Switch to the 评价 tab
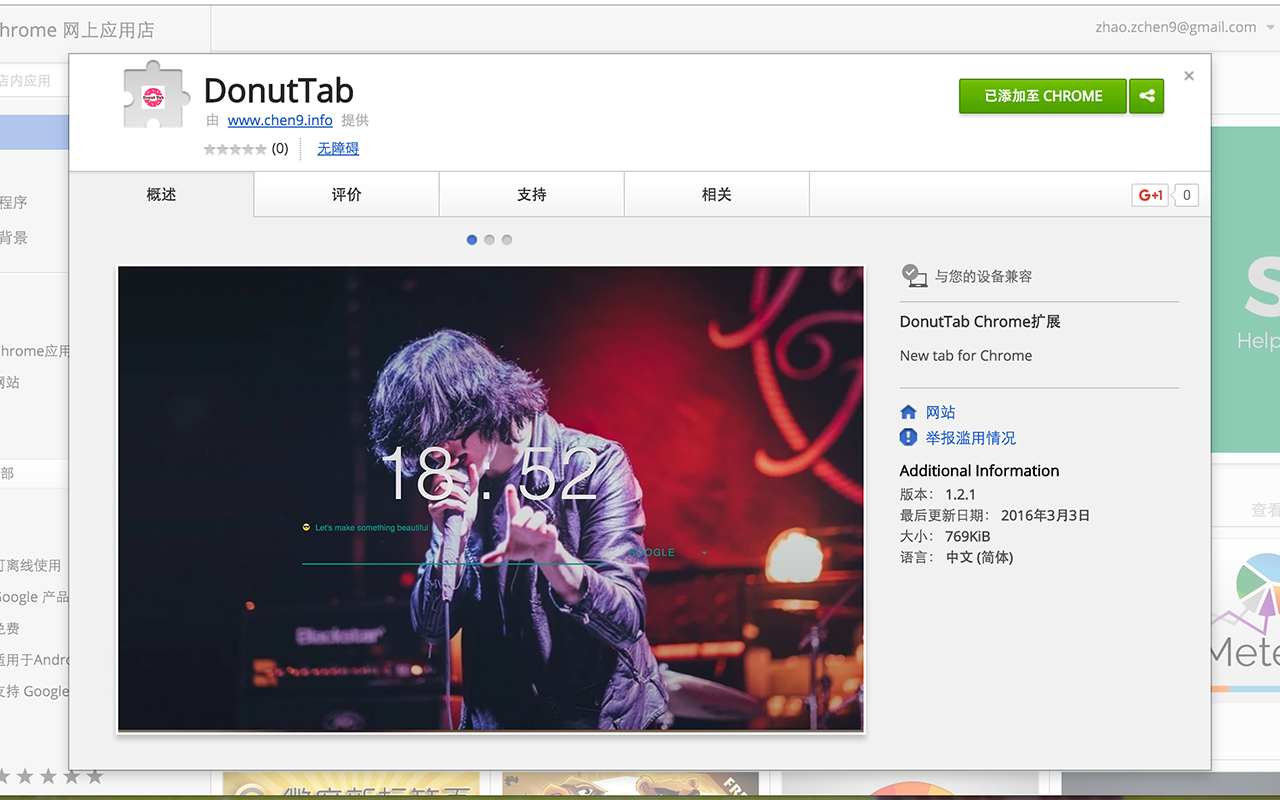The width and height of the screenshot is (1280, 800). click(347, 194)
